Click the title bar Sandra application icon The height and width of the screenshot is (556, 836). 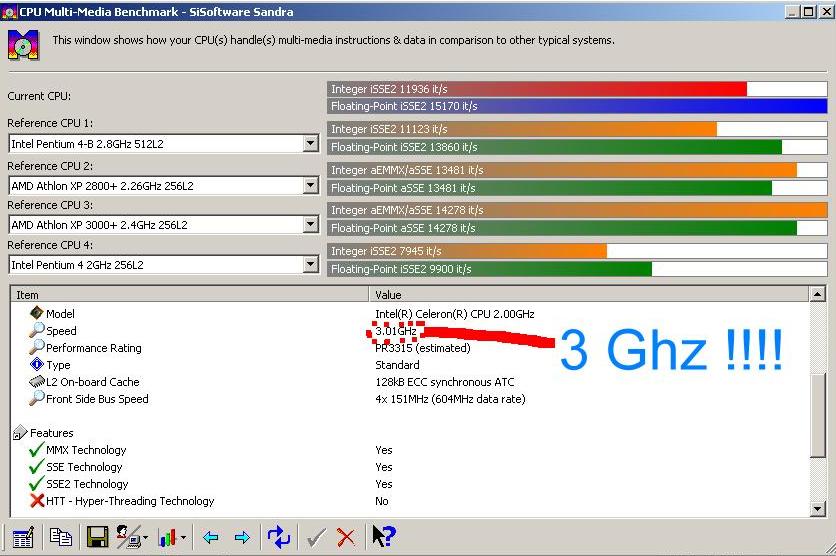click(9, 12)
